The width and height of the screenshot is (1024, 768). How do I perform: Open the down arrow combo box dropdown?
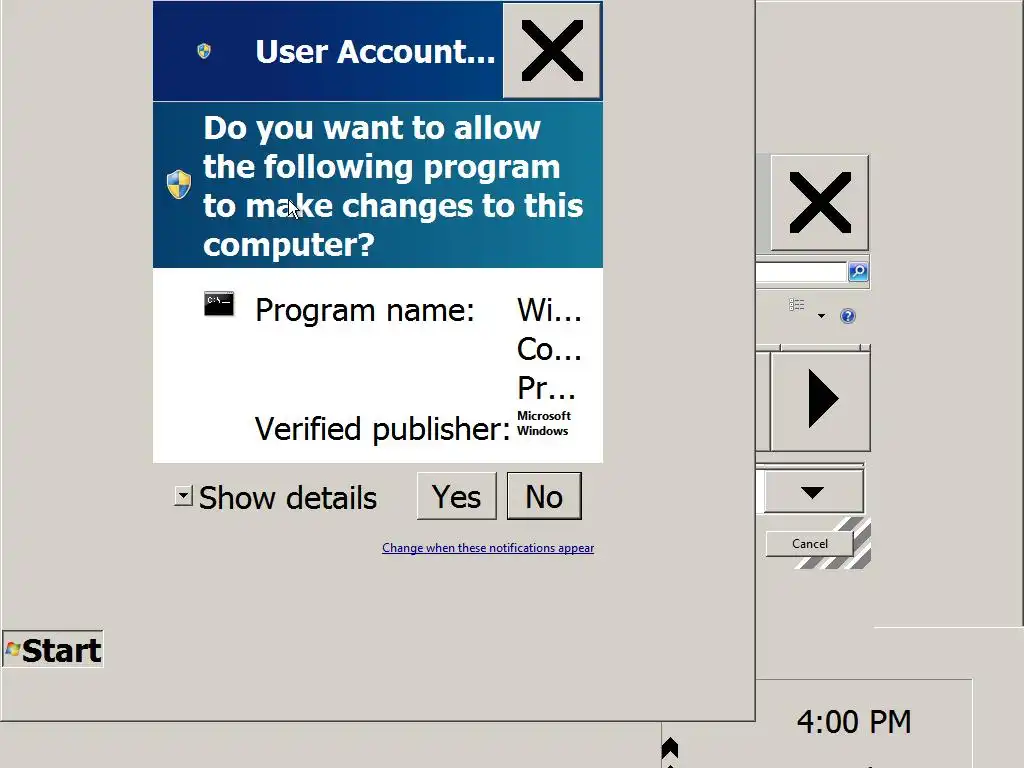click(813, 492)
